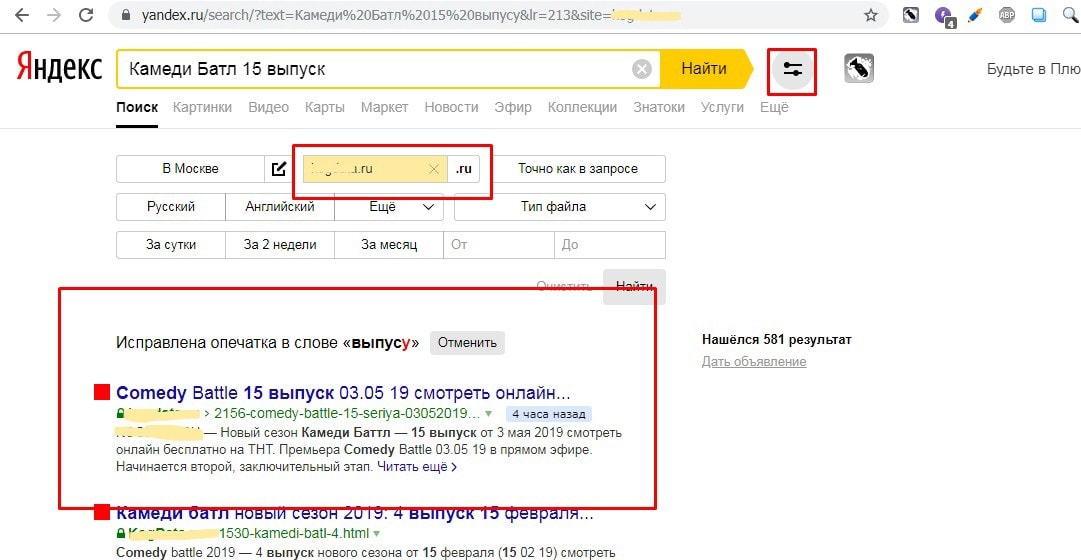Click Читать ещё in first snippet
The width and height of the screenshot is (1081, 560).
point(416,467)
